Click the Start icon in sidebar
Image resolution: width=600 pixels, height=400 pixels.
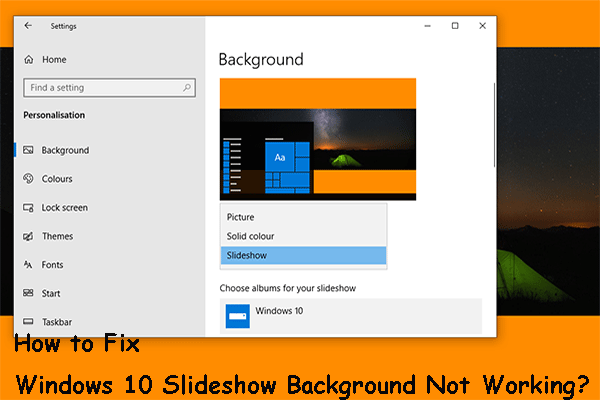pos(27,294)
